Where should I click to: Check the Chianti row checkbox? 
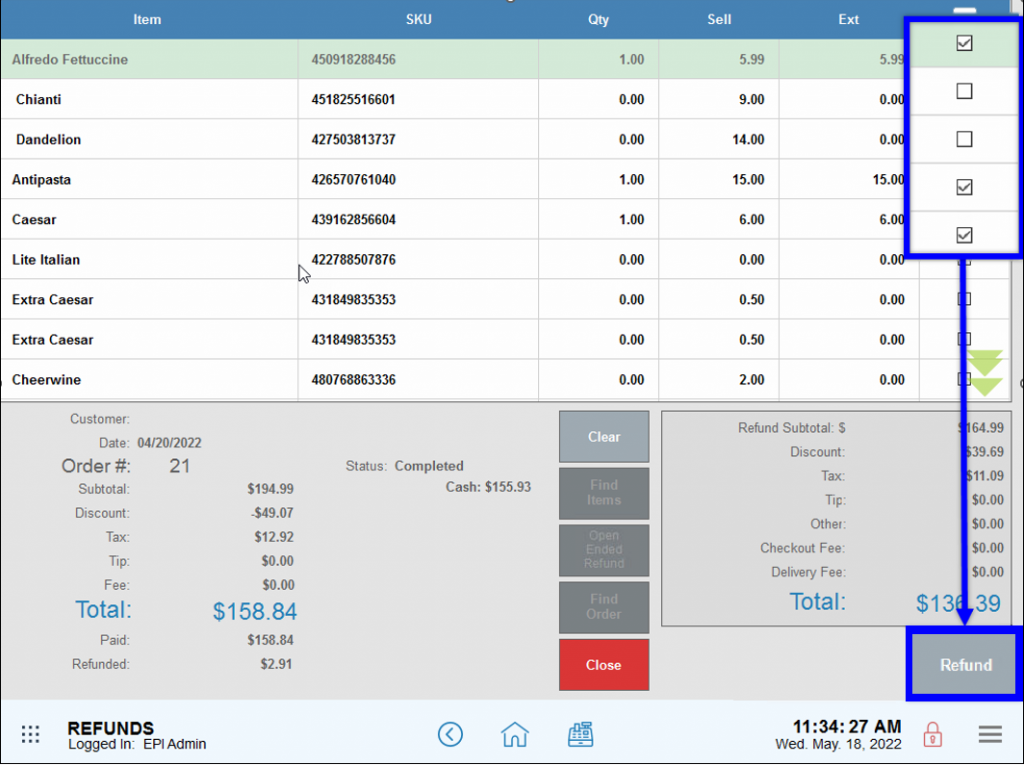(x=963, y=91)
